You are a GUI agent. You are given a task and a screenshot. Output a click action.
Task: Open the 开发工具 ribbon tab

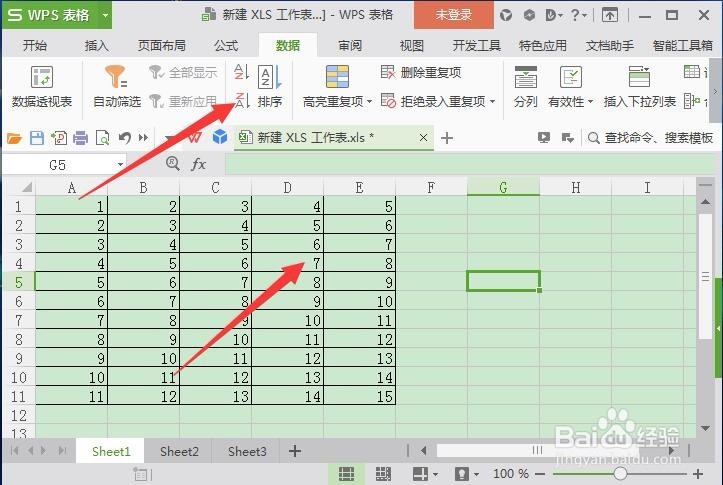pyautogui.click(x=476, y=45)
